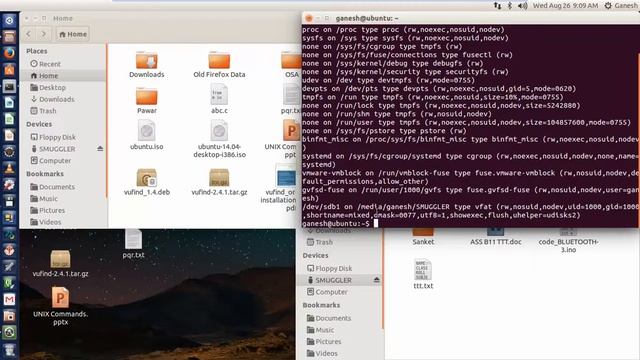Select ubuntu-14.04-desktop-i386.iso file
This screenshot has height=360, width=640.
[x=219, y=139]
